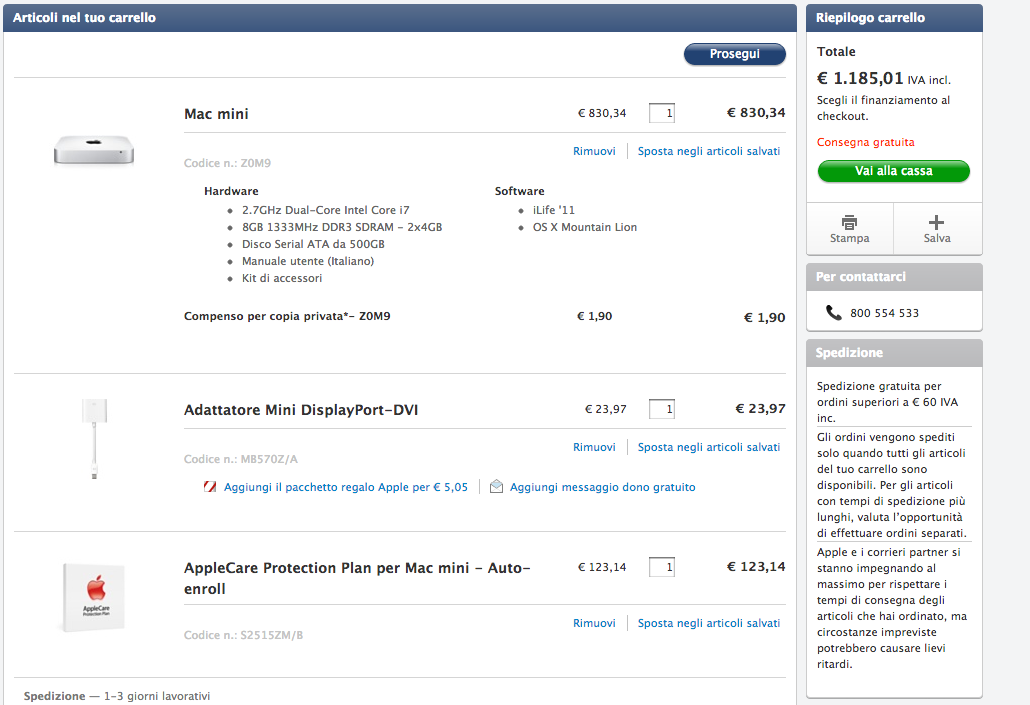1030x705 pixels.
Task: Click the phone number 800 554 533
Action: pyautogui.click(x=884, y=313)
